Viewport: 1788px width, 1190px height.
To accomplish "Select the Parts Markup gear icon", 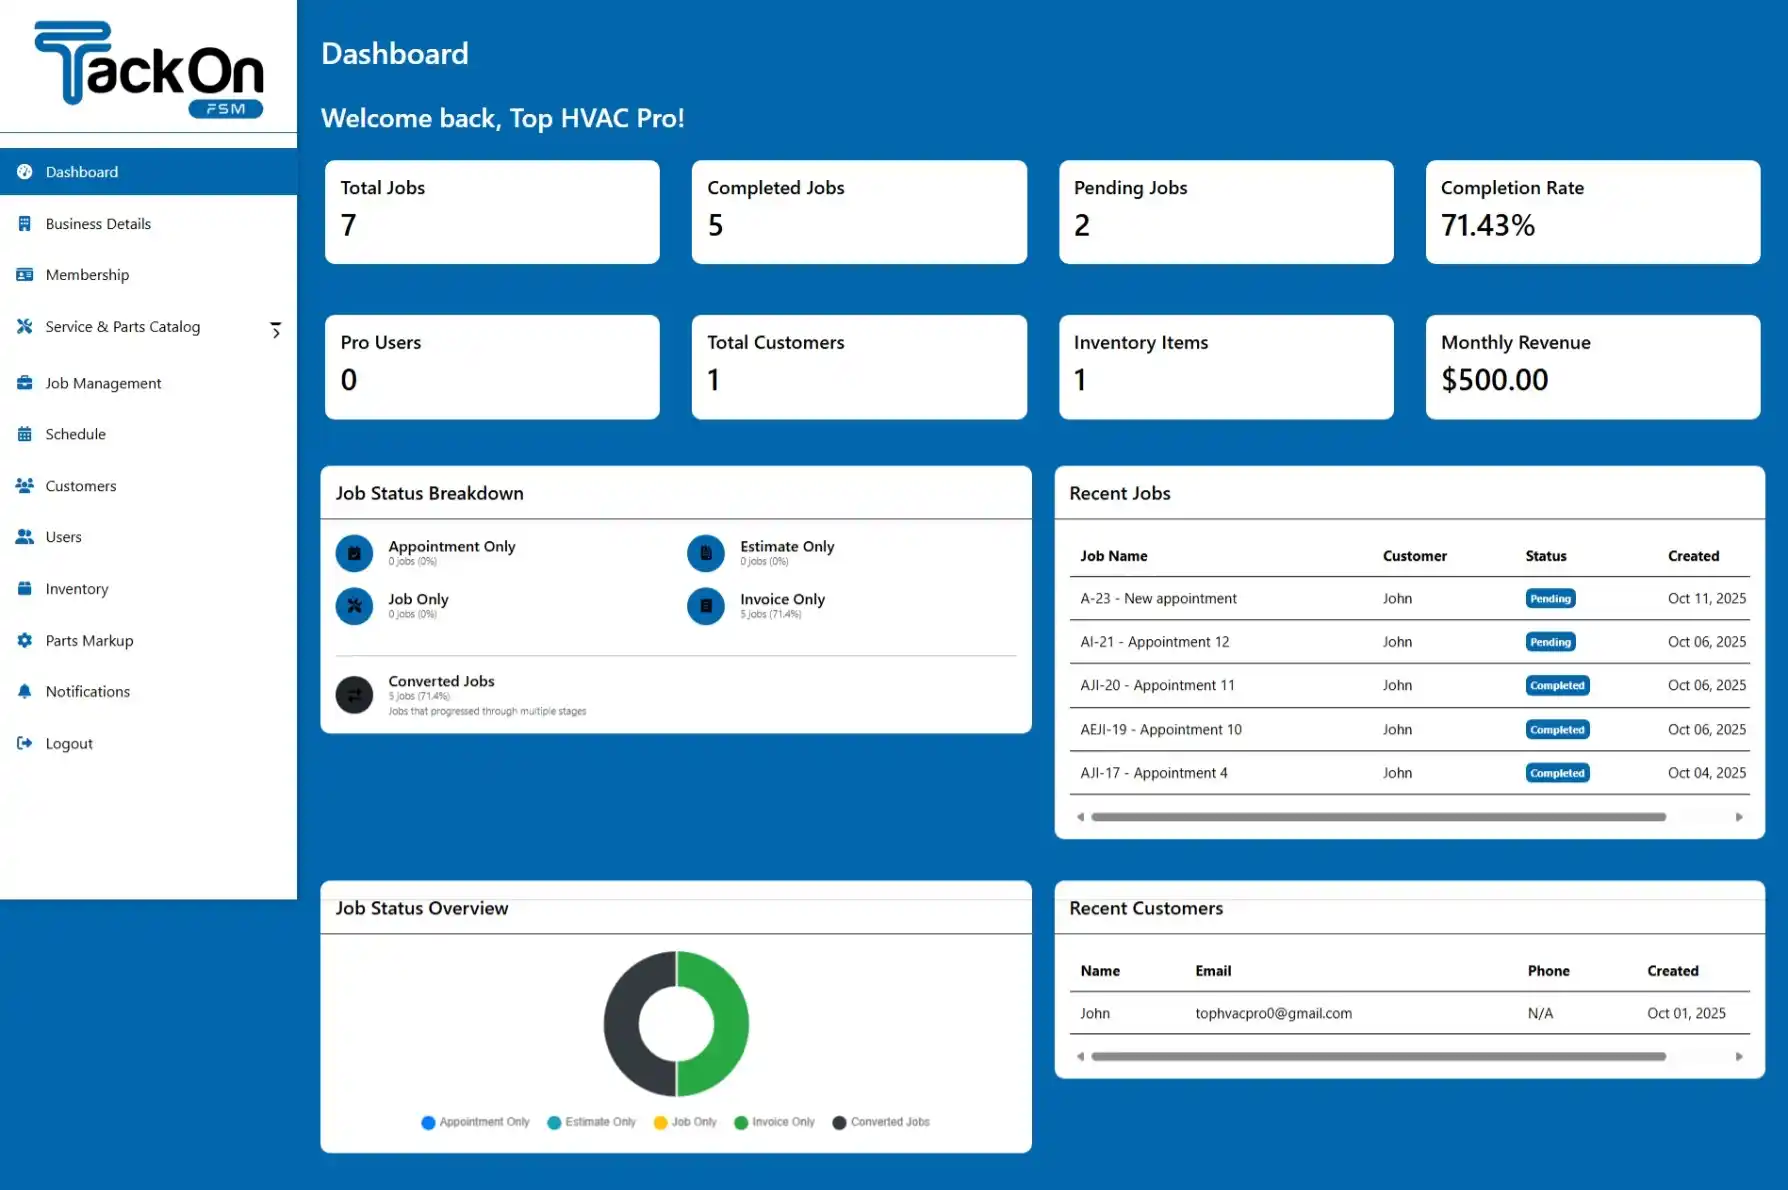I will (x=24, y=640).
